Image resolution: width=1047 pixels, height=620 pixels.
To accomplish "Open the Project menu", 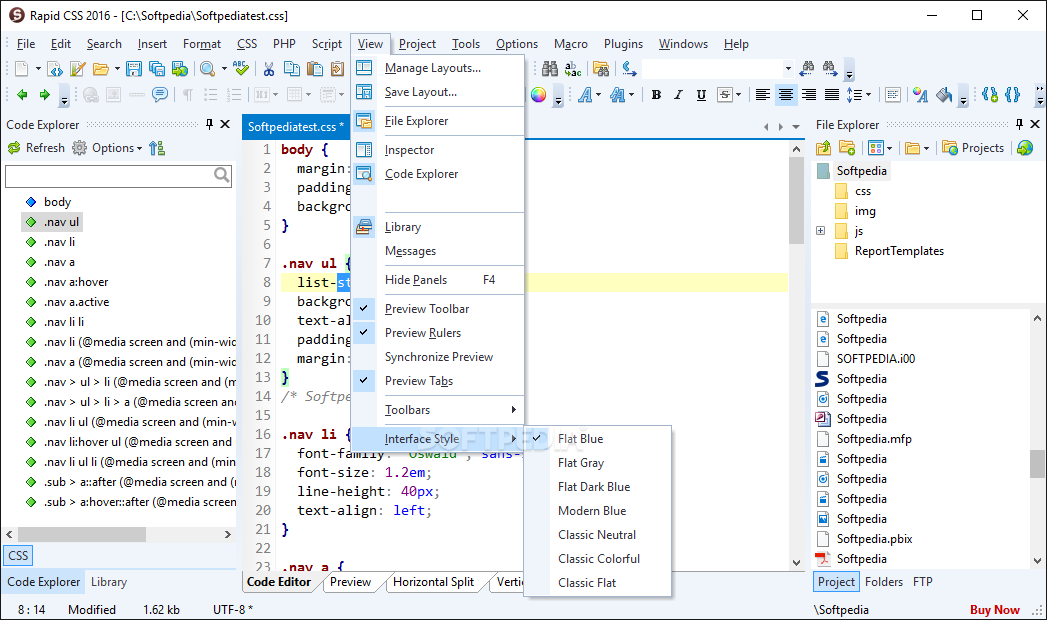I will [417, 44].
